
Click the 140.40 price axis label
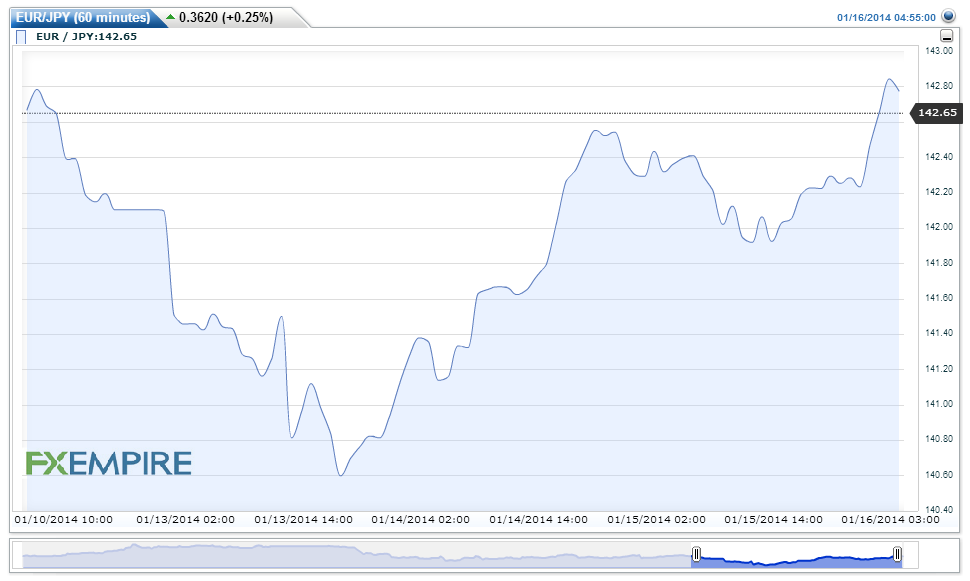[939, 510]
